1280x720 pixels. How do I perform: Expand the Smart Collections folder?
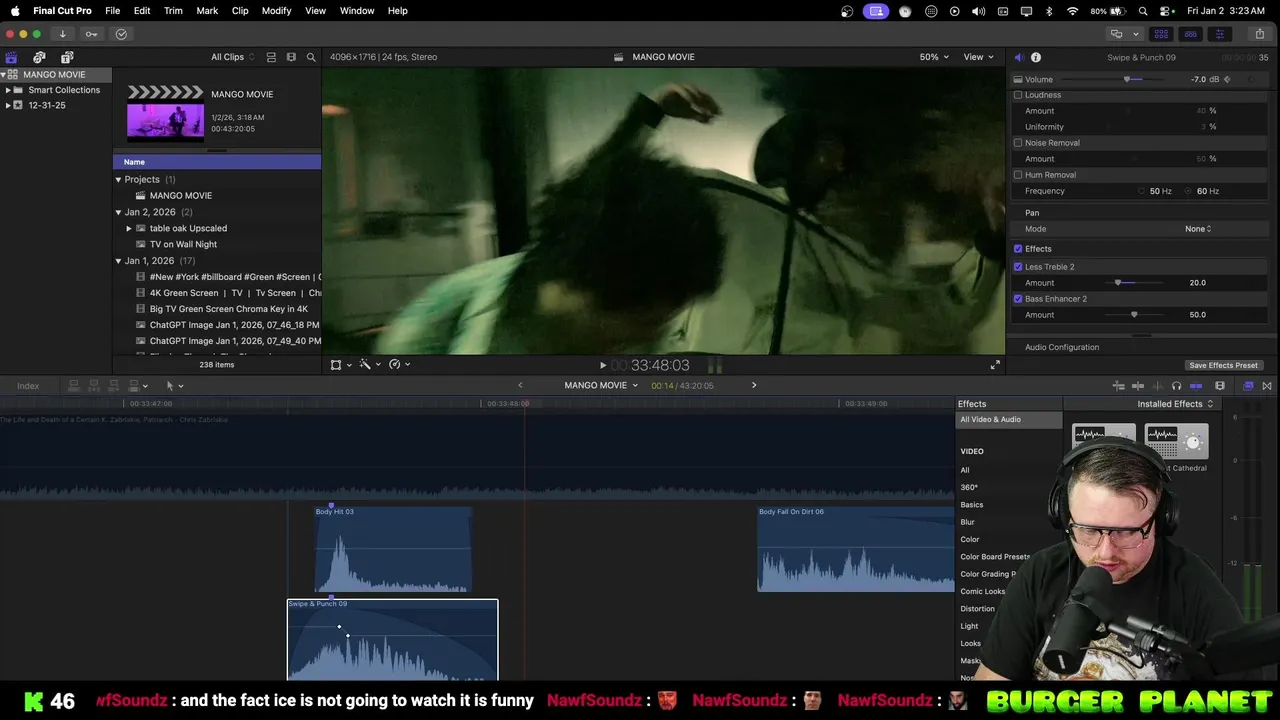(x=8, y=90)
